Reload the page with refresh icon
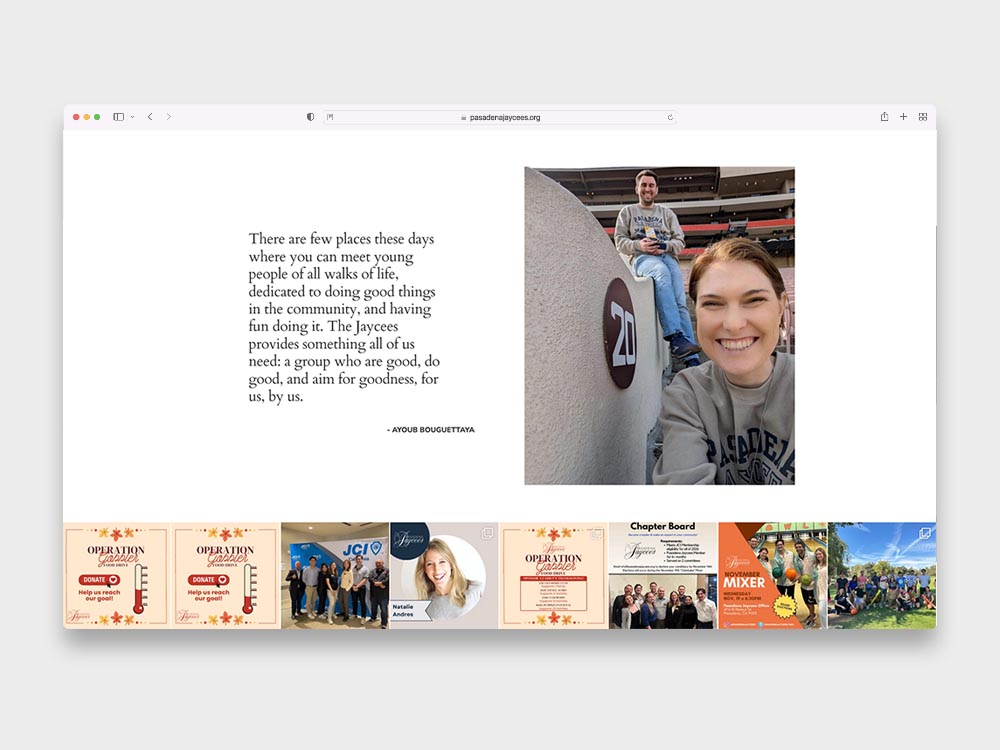Screen dimensions: 1000x750 click(670, 117)
